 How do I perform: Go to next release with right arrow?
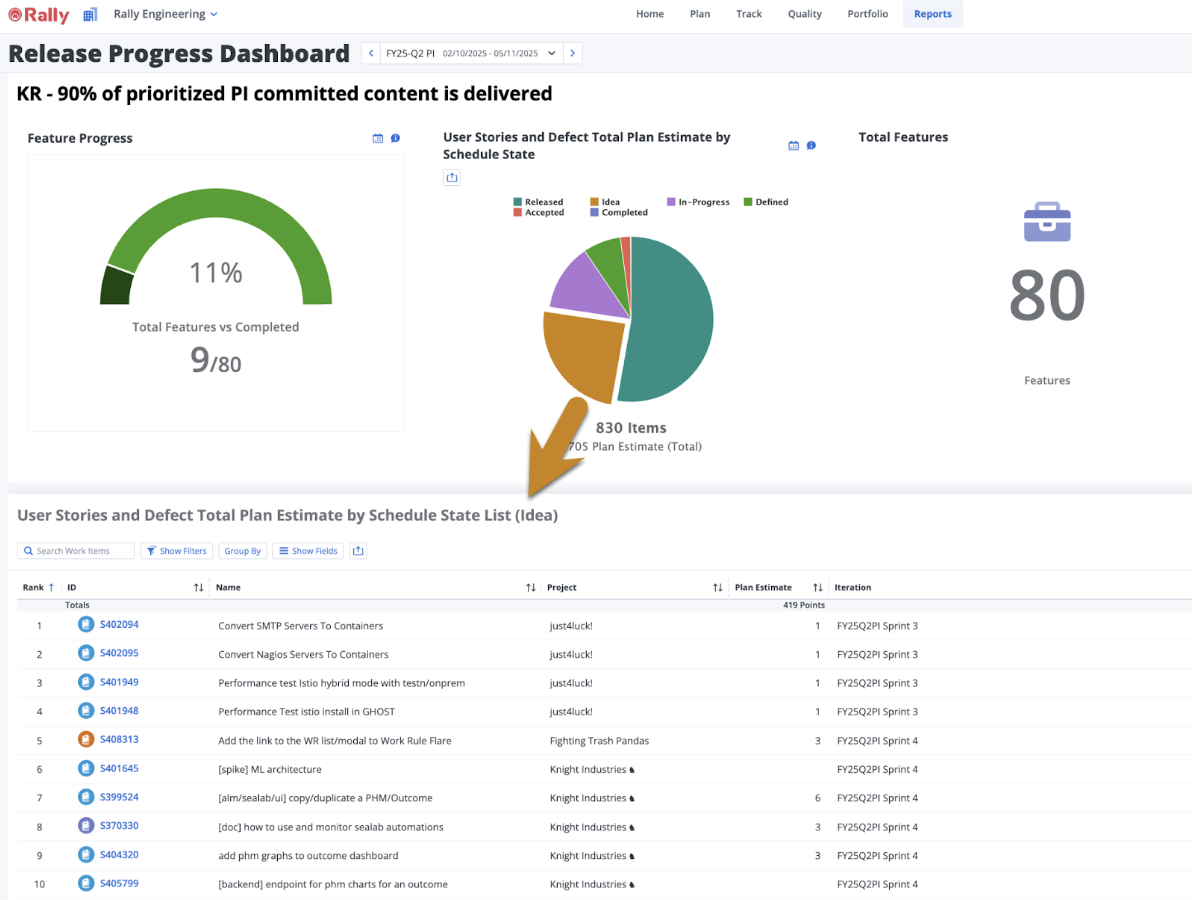pos(572,54)
